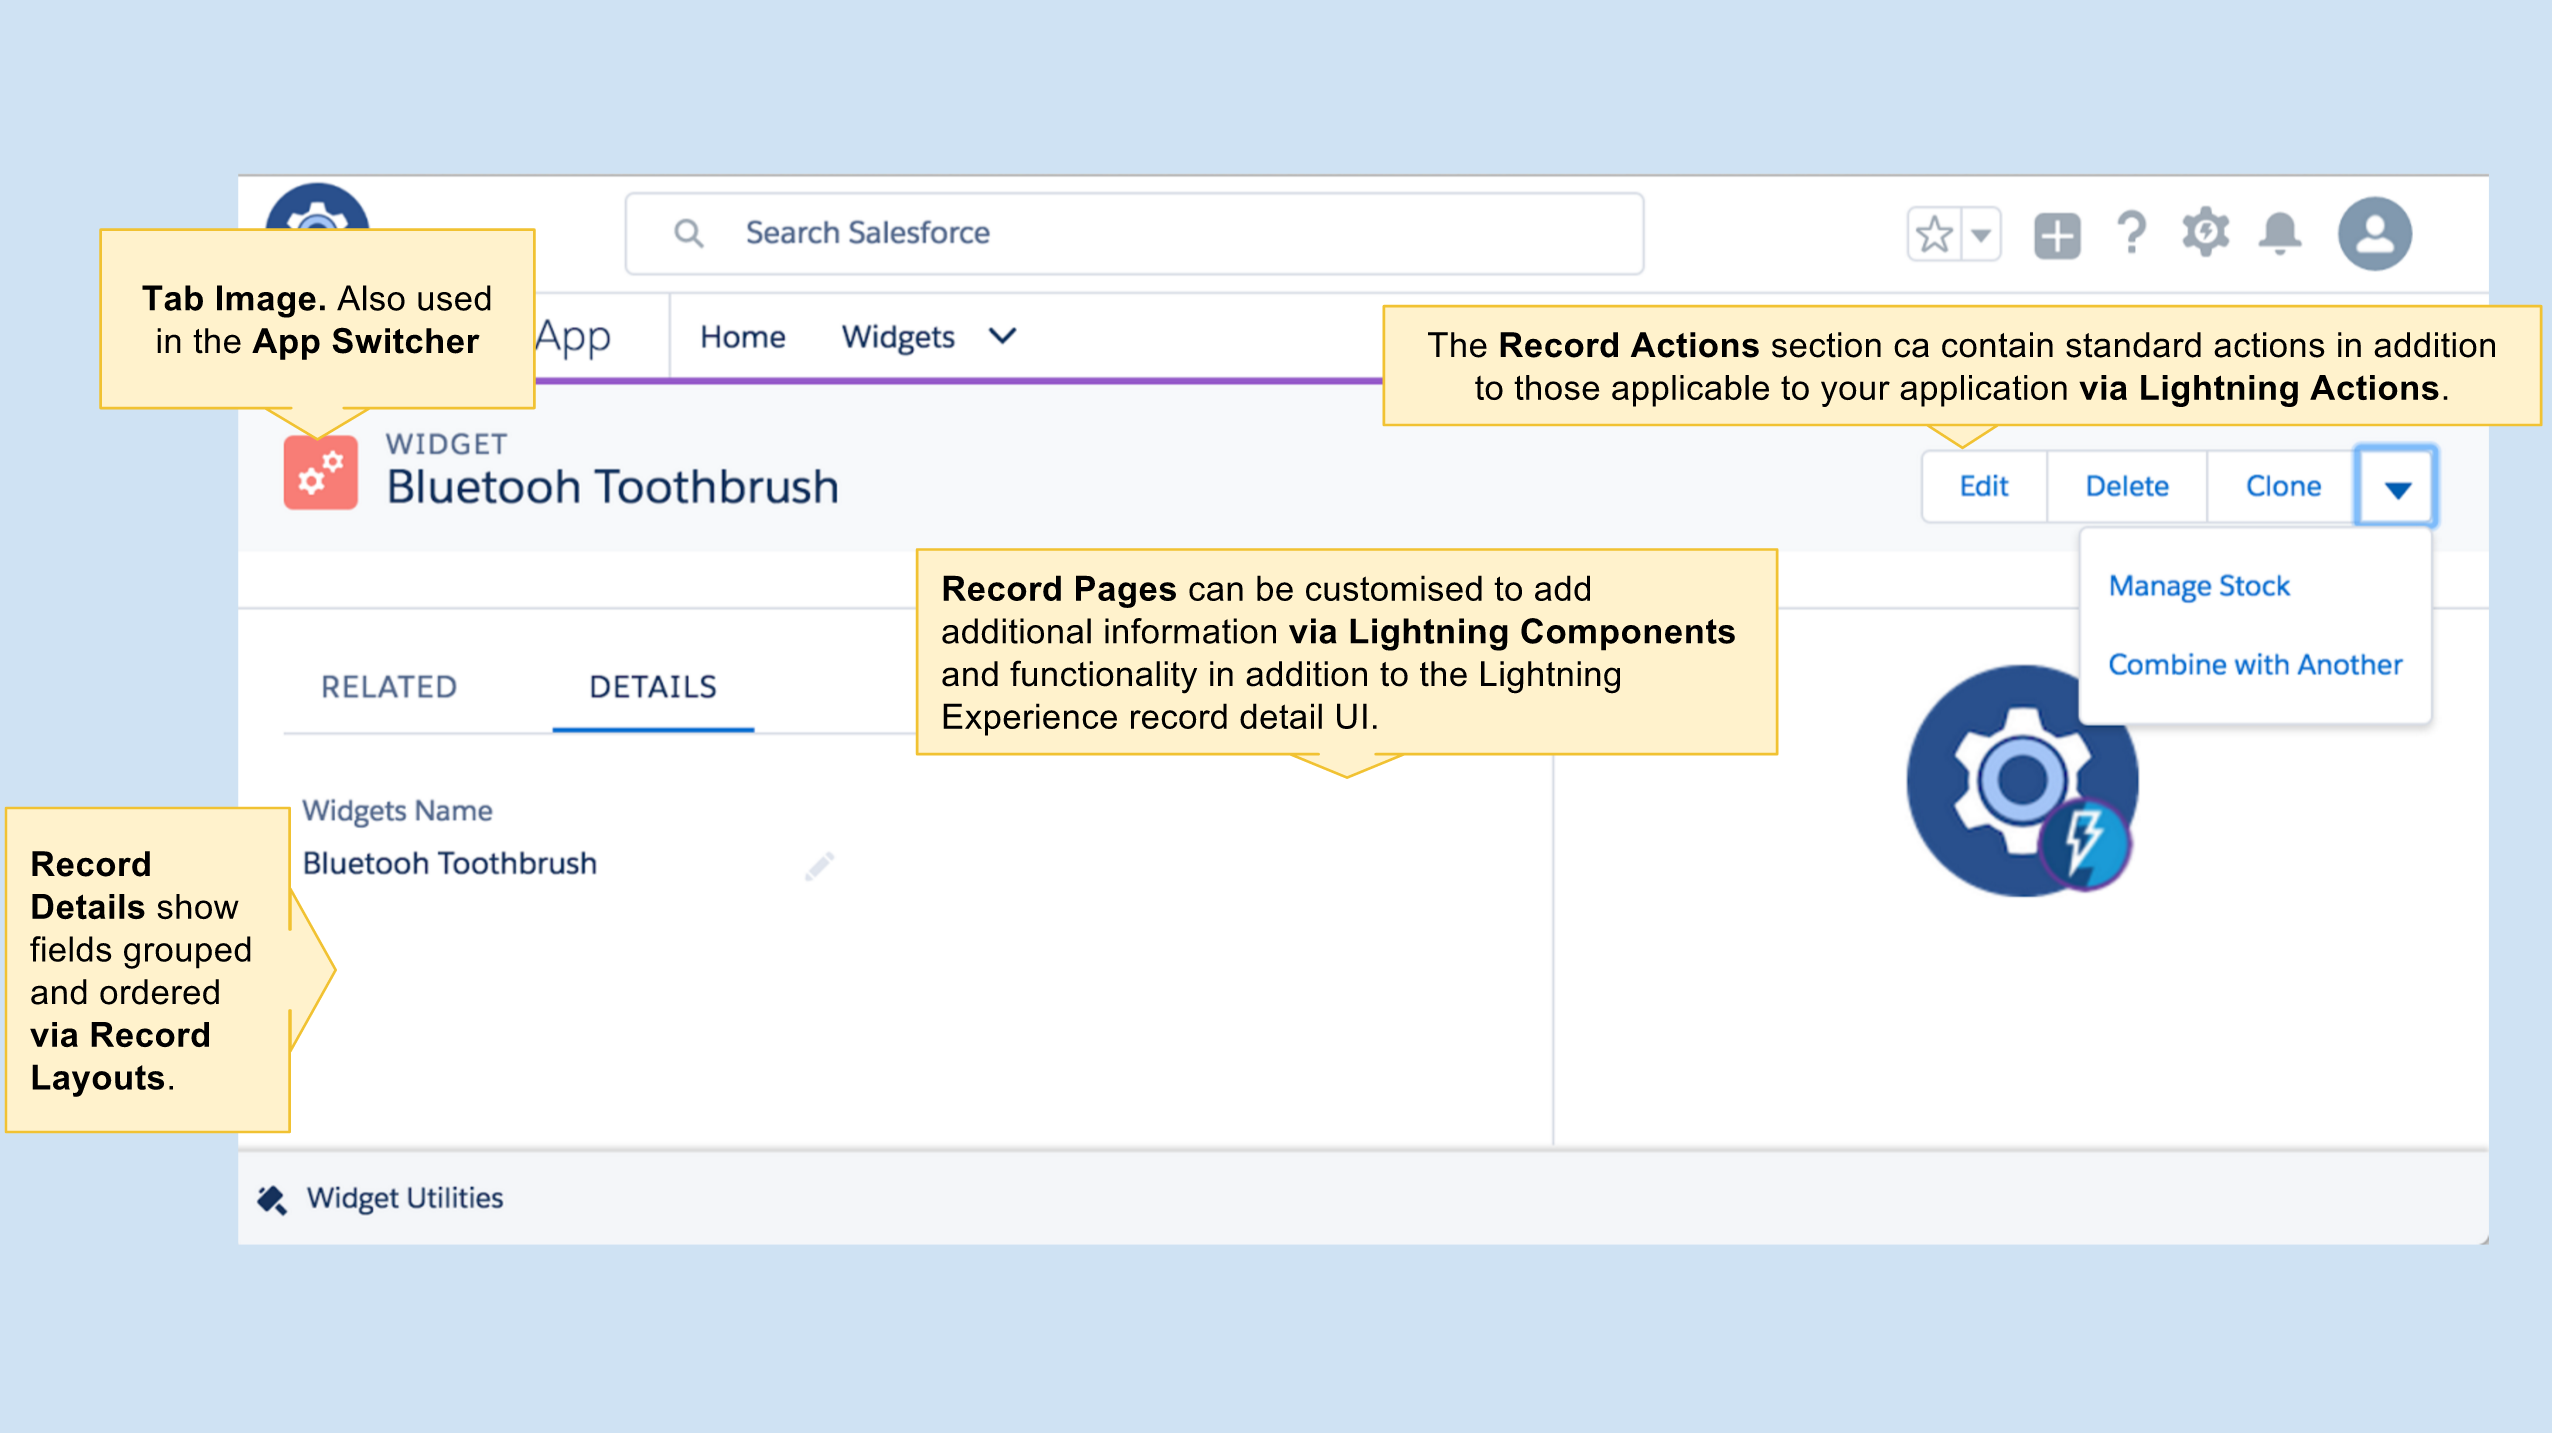Viewport: 2552px width, 1433px height.
Task: Open the favorites list dropdown arrow
Action: pyautogui.click(x=1980, y=235)
